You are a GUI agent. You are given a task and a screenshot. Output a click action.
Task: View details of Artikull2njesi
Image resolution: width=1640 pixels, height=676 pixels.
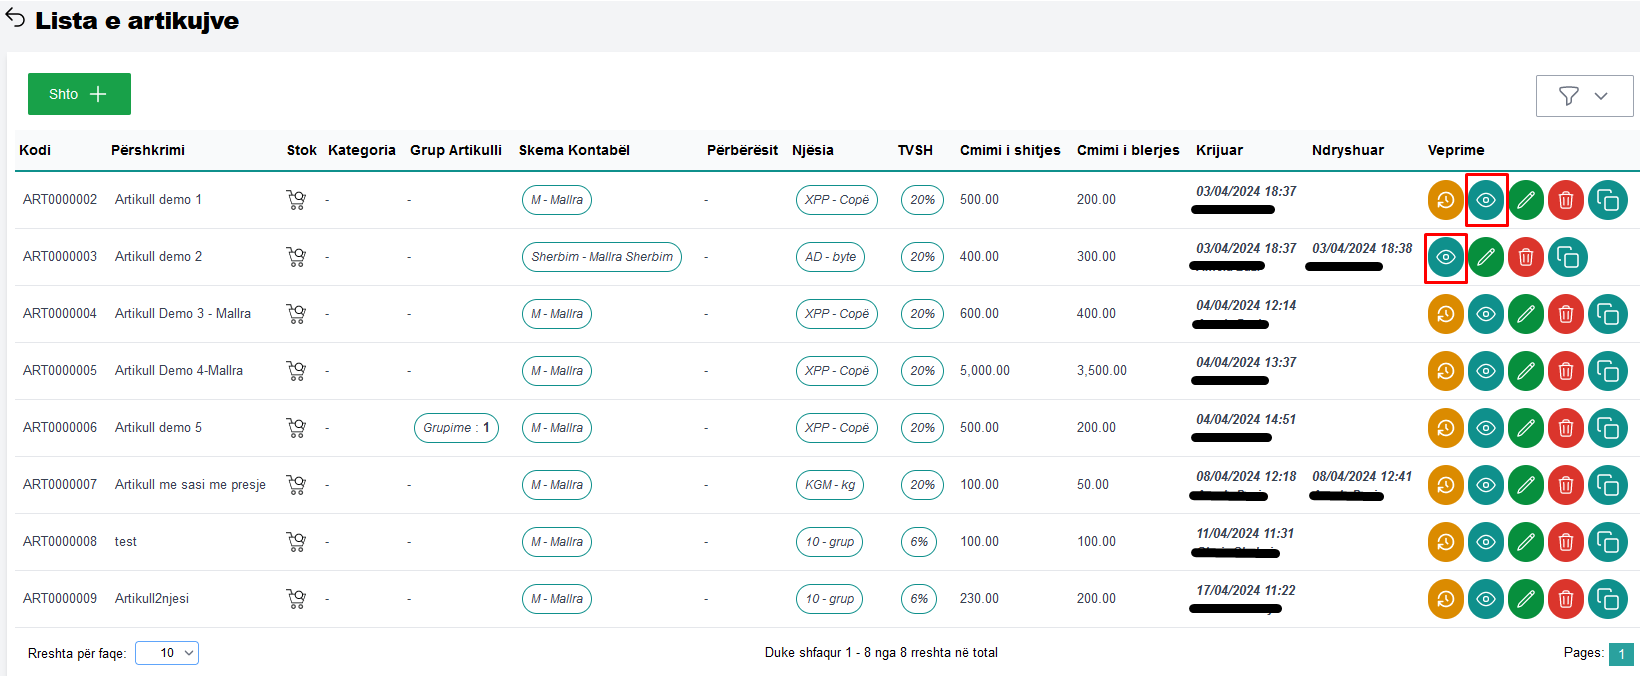point(1486,599)
